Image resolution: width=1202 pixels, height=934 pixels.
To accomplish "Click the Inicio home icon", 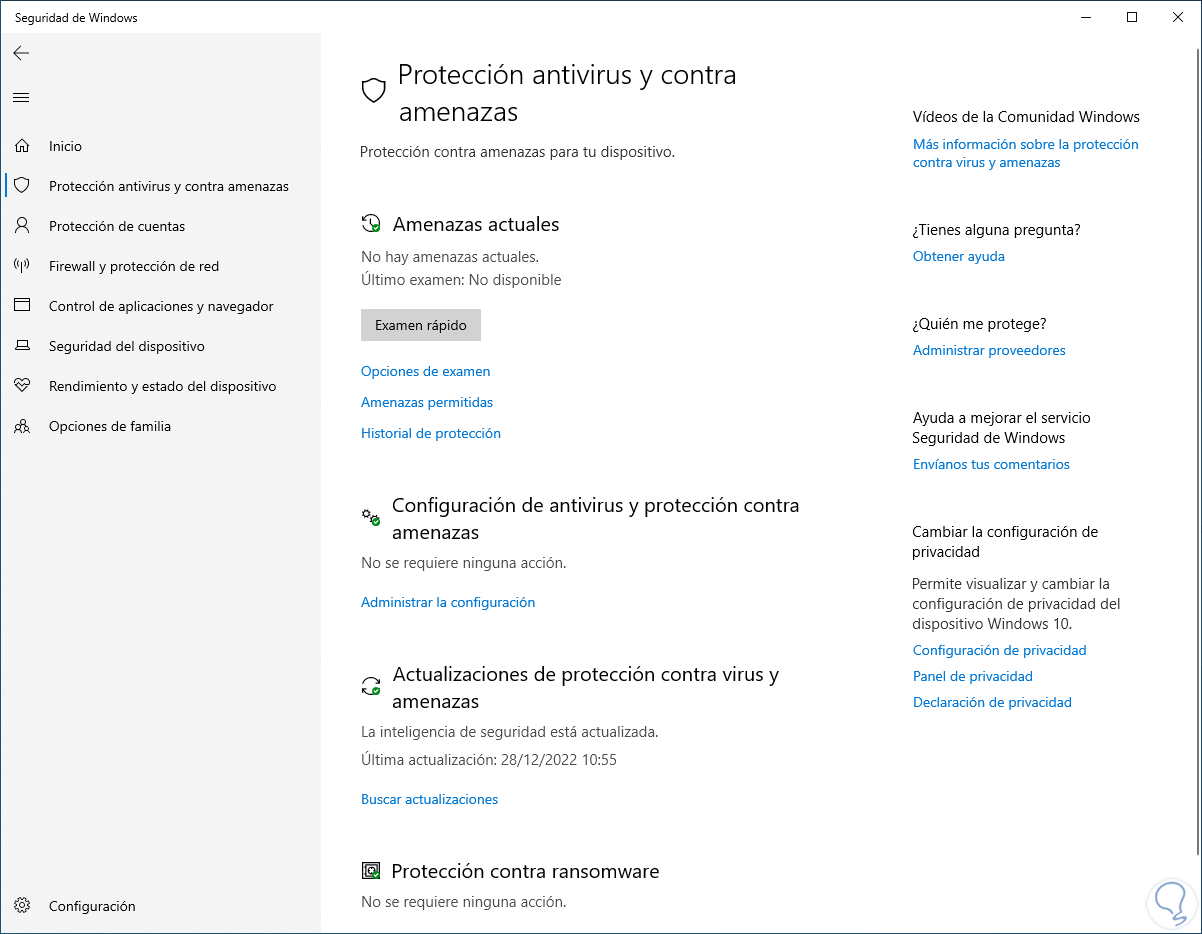I will [22, 146].
